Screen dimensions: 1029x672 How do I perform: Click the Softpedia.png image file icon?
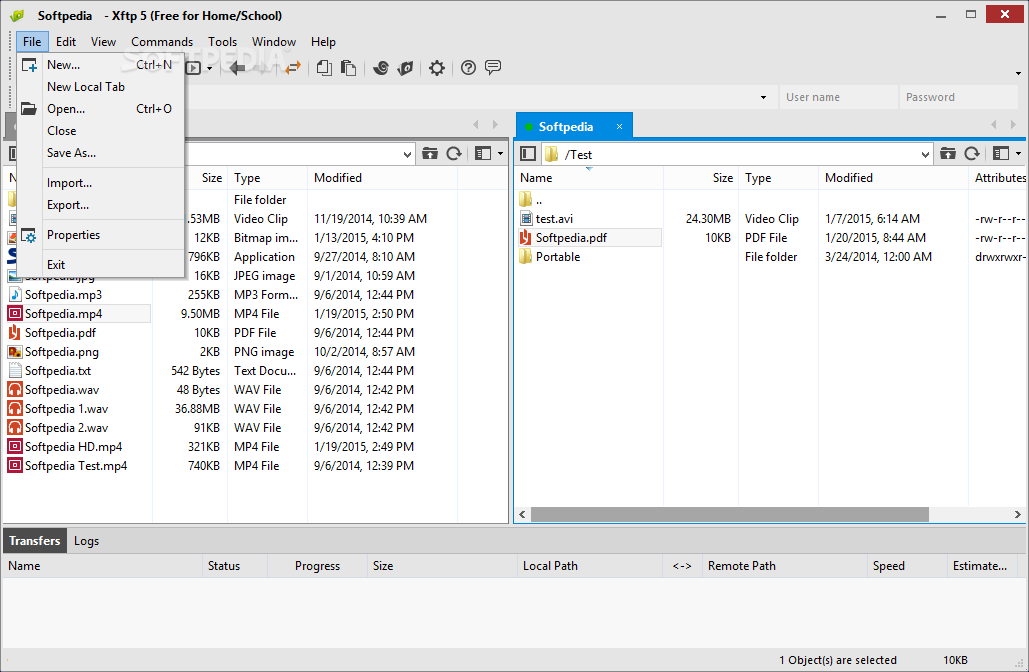14,352
